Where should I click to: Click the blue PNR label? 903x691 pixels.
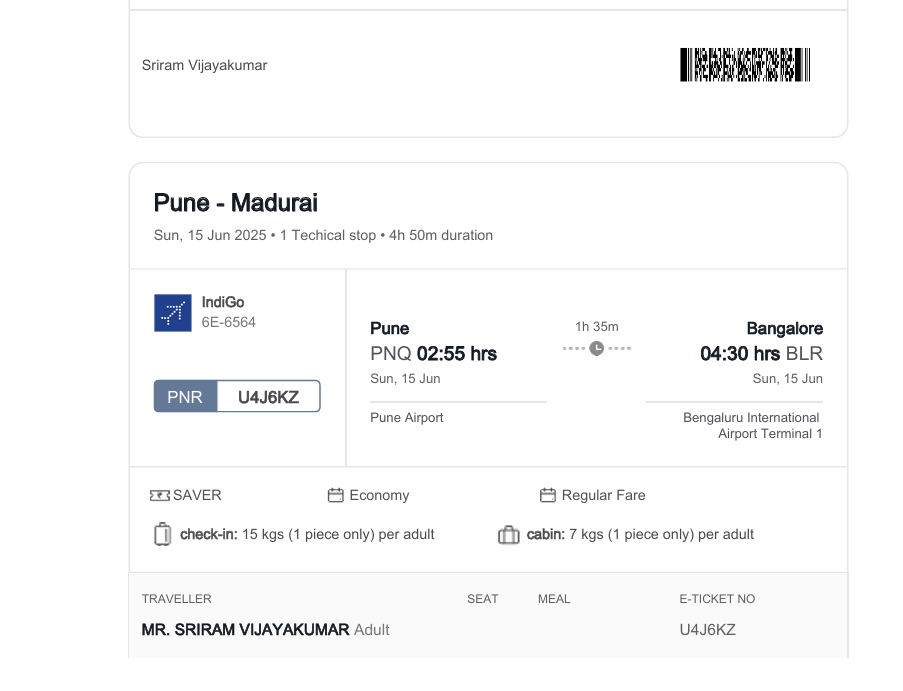click(x=185, y=396)
